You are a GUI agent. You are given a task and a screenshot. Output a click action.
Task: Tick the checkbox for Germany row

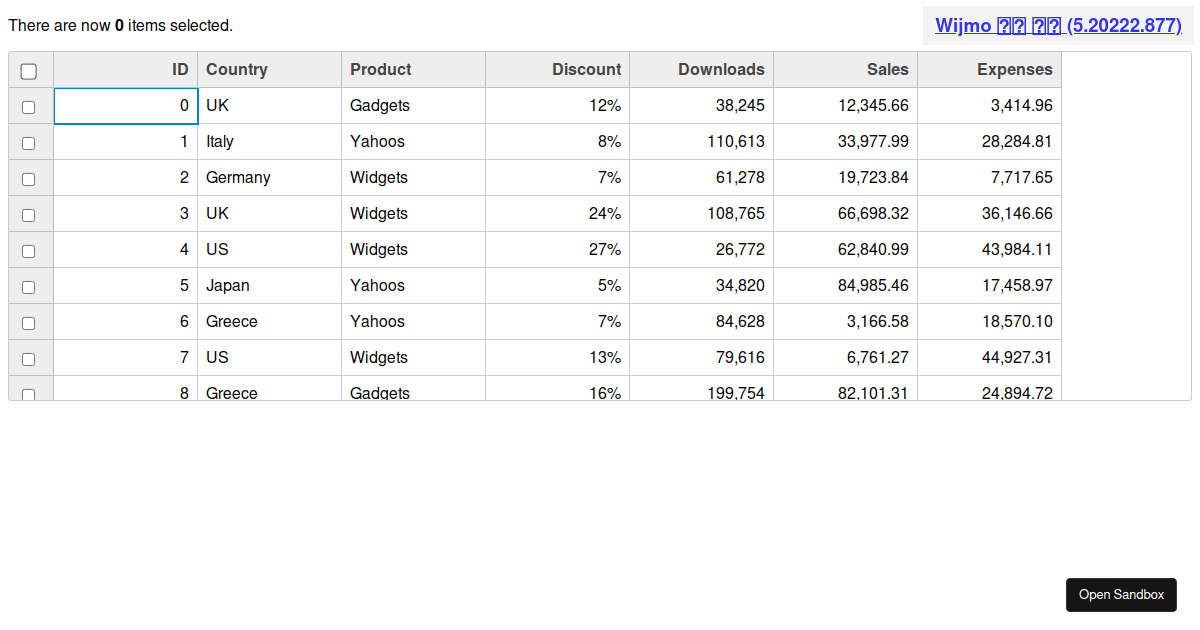tap(29, 179)
